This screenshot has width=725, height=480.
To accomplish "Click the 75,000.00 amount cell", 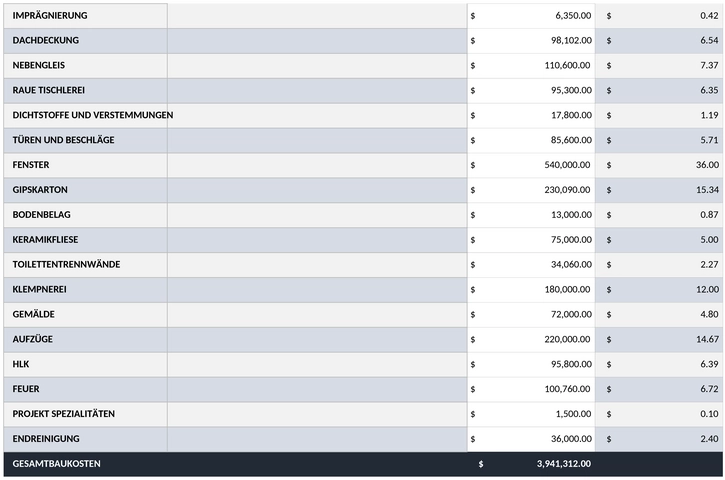I will [531, 240].
